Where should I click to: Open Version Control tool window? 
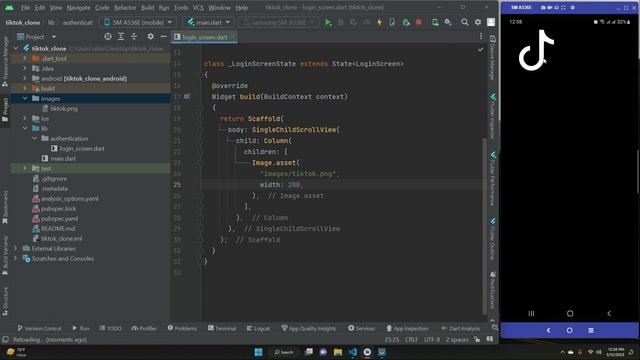pos(39,328)
